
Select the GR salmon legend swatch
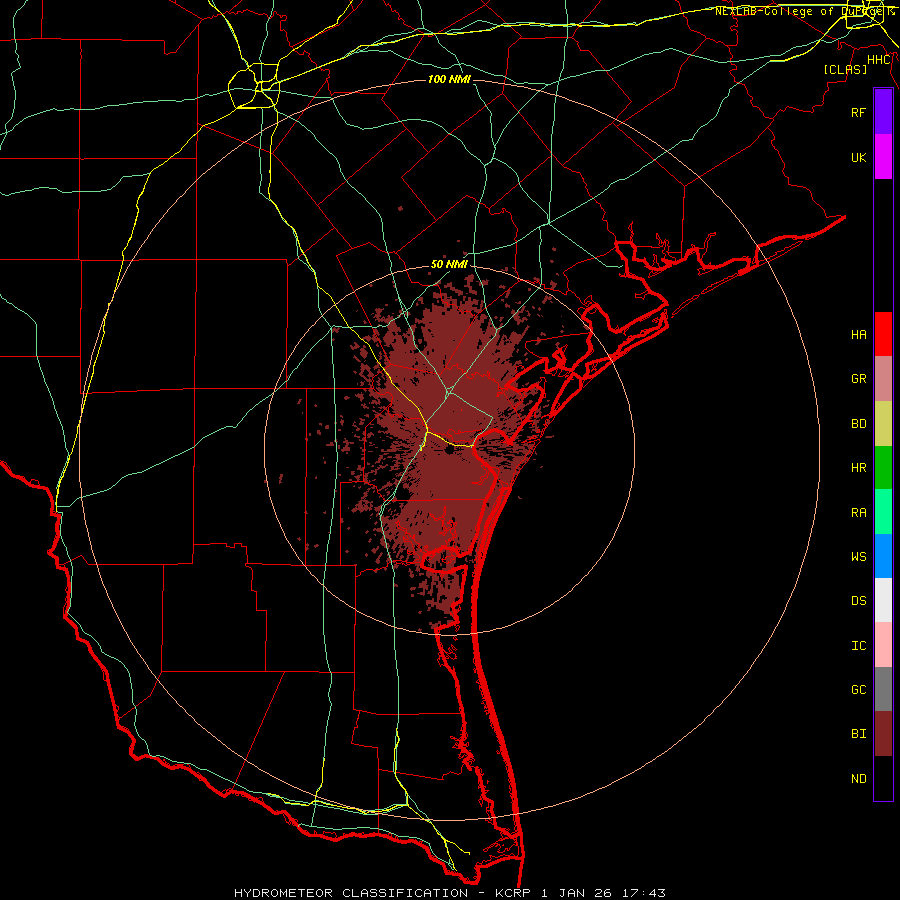click(883, 379)
